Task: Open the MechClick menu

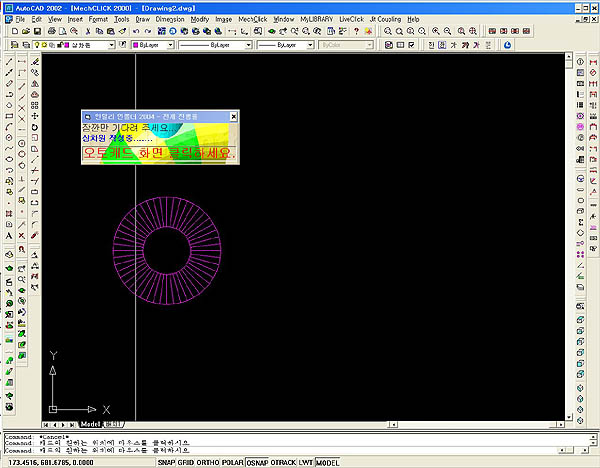Action: [253, 19]
